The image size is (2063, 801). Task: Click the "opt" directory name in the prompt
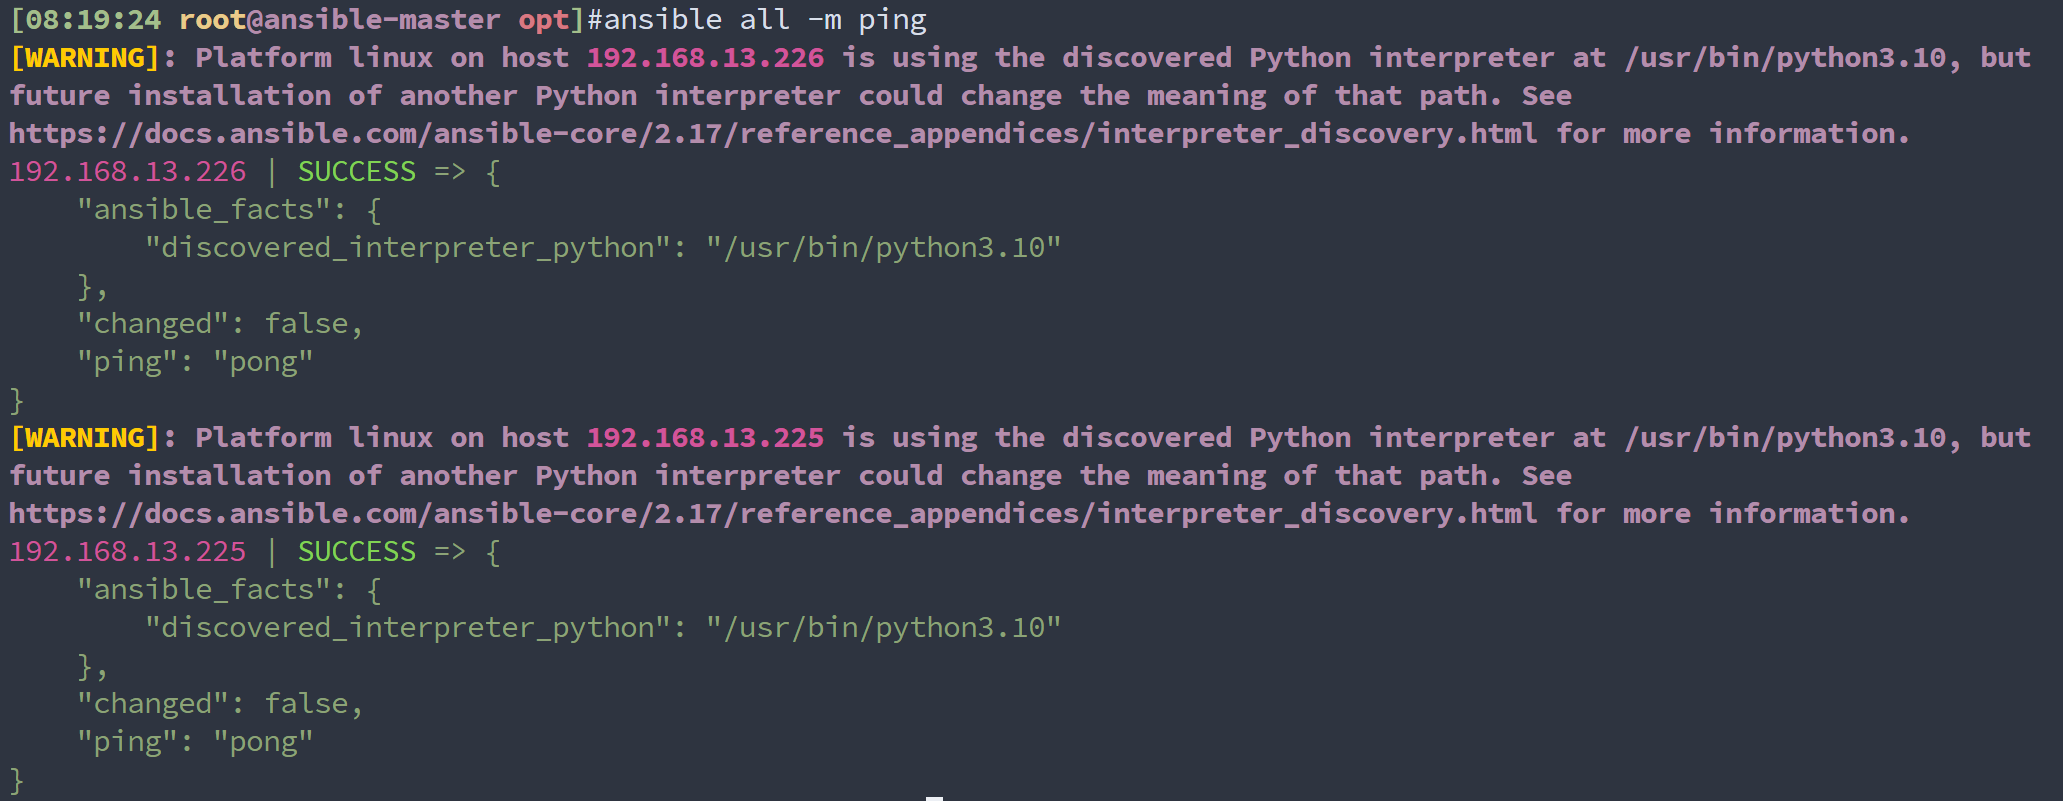click(x=543, y=20)
